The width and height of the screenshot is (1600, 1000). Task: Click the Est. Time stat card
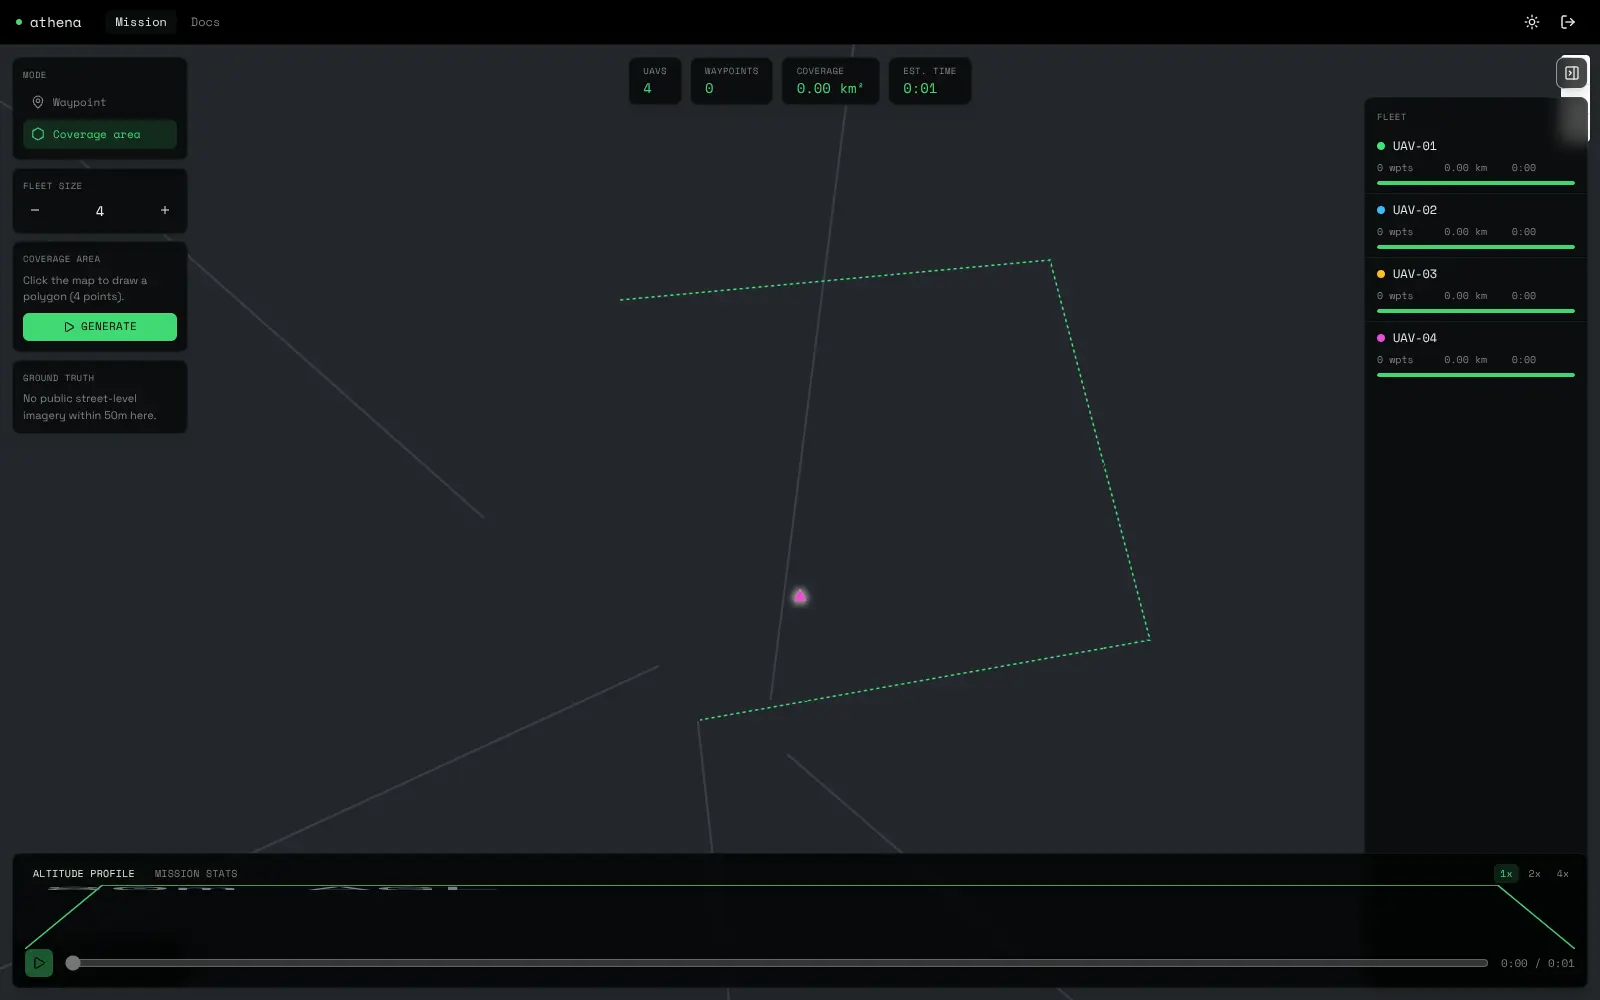(930, 81)
